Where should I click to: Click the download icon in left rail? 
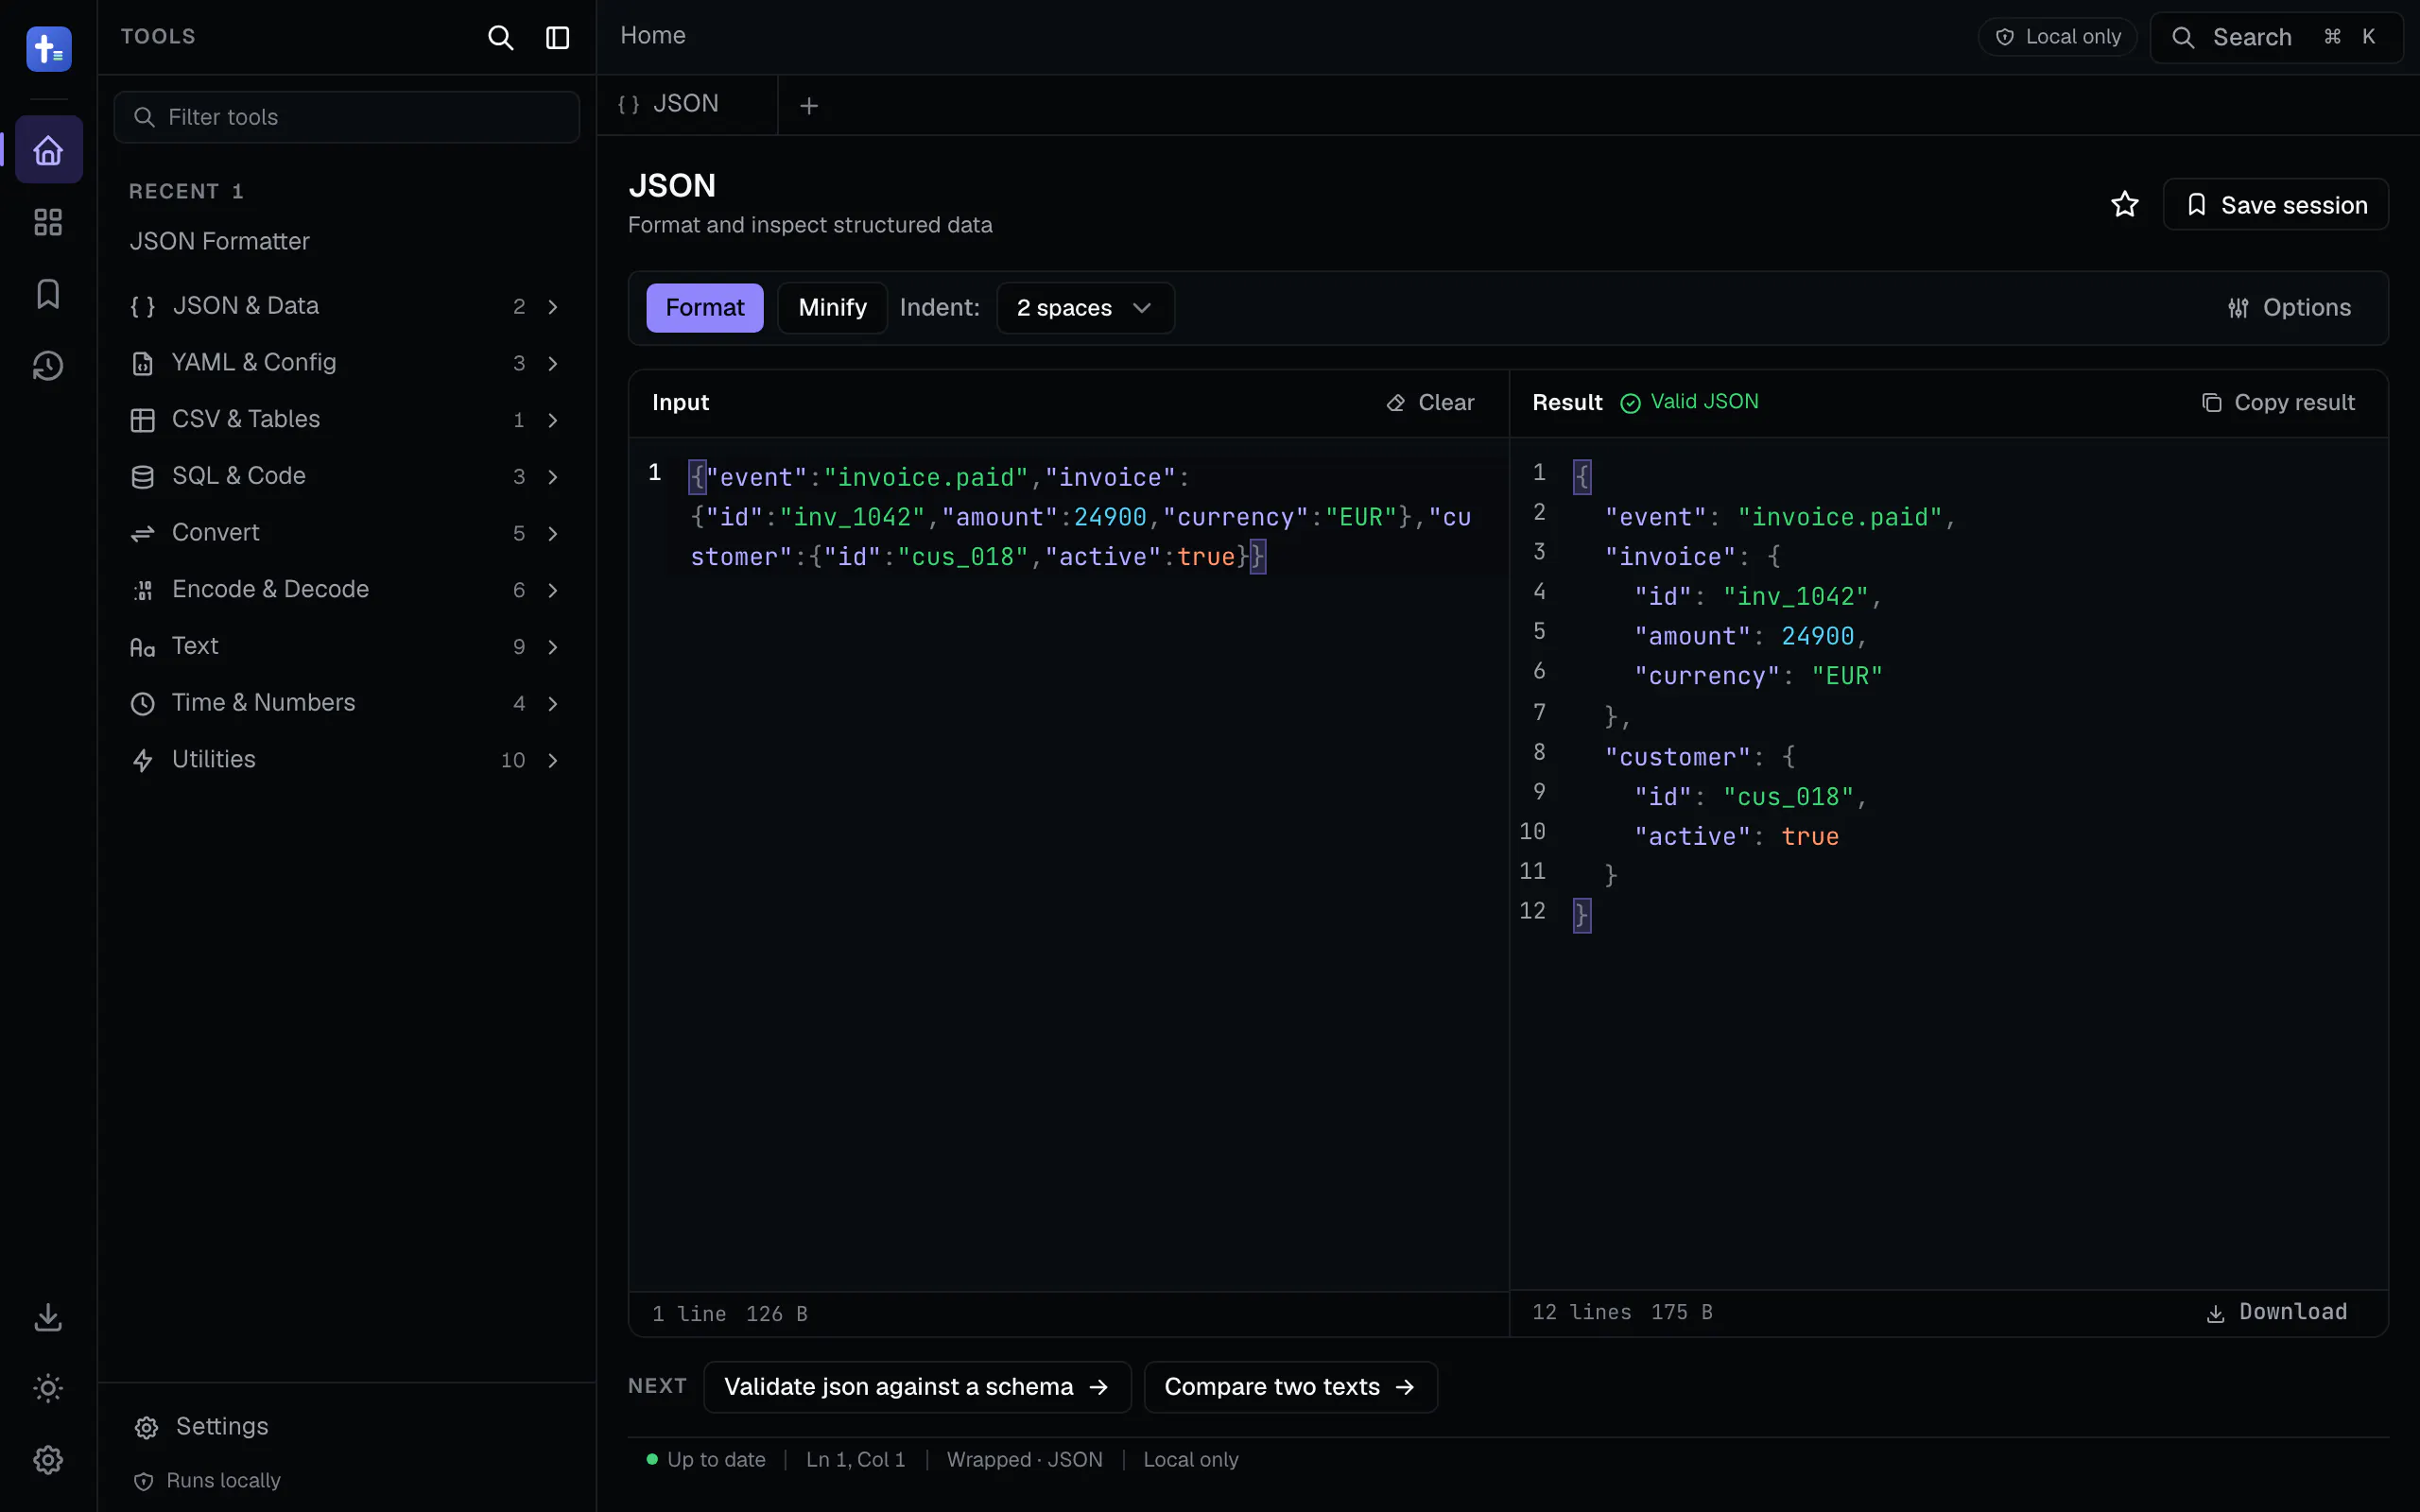[48, 1317]
